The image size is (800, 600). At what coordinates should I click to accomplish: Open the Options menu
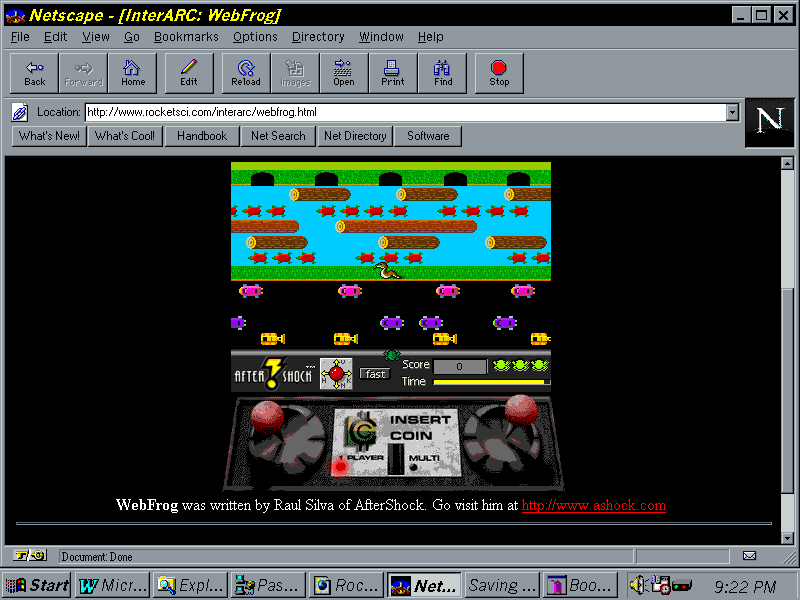pyautogui.click(x=255, y=37)
